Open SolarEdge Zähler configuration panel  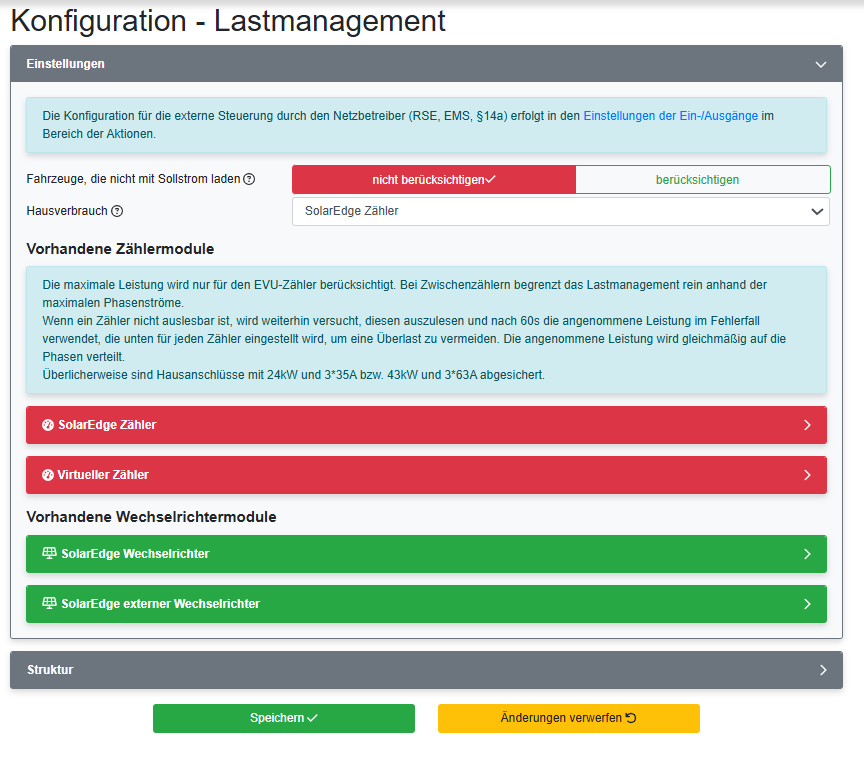pyautogui.click(x=426, y=424)
